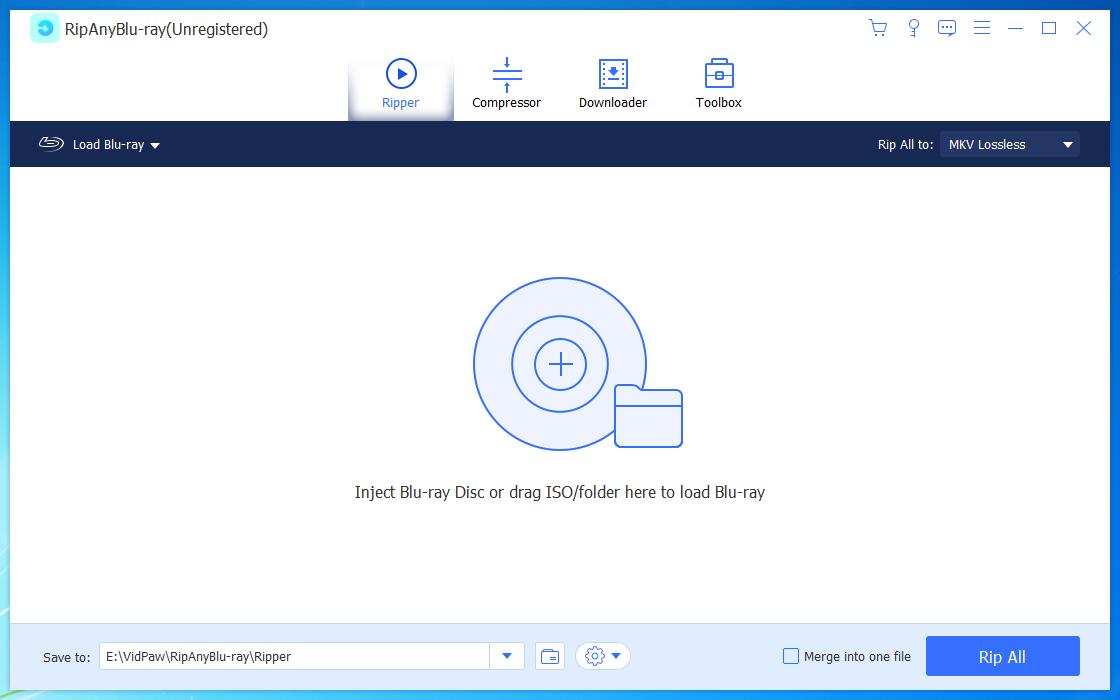Image resolution: width=1120 pixels, height=700 pixels.
Task: Click the folder icon beside the disc
Action: tap(648, 416)
